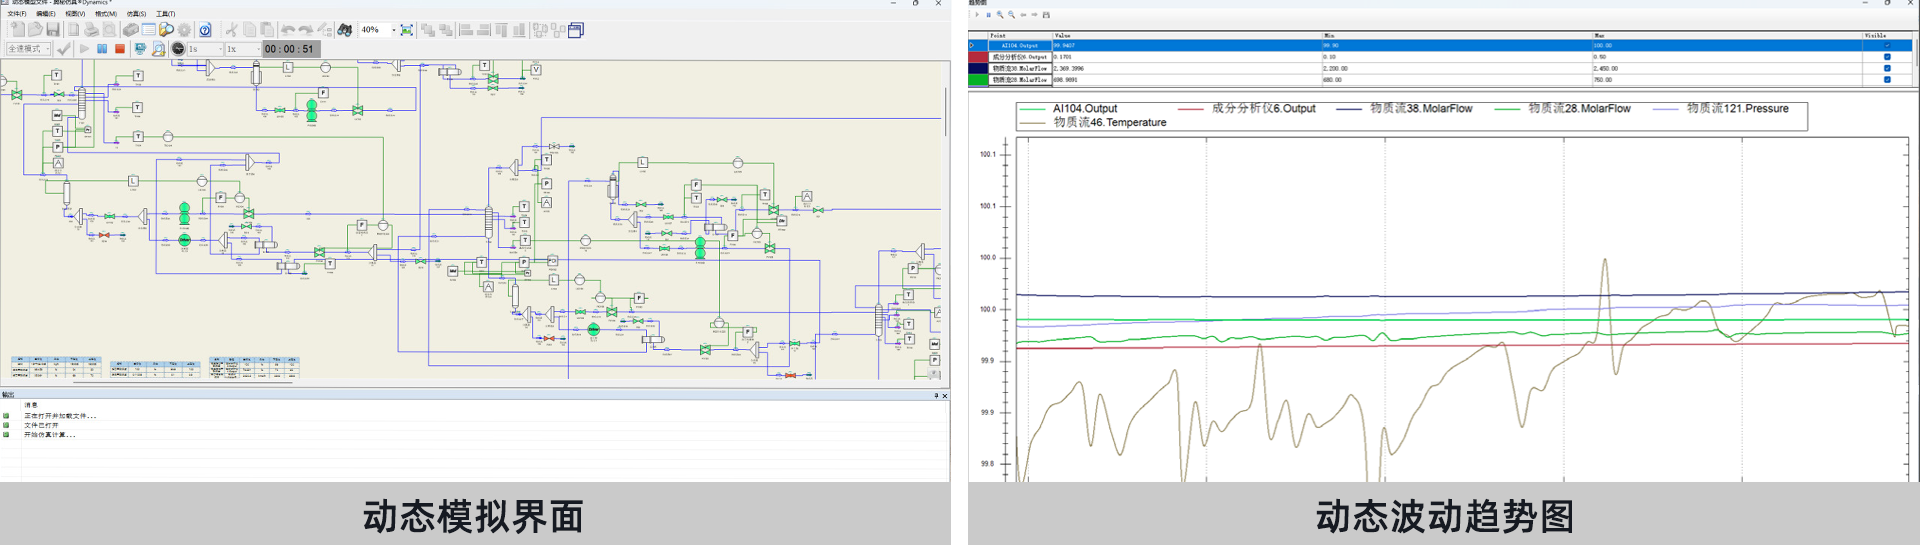Pause the simulation with the blue pause button
Viewport: 1920px width, 545px height.
tap(102, 48)
